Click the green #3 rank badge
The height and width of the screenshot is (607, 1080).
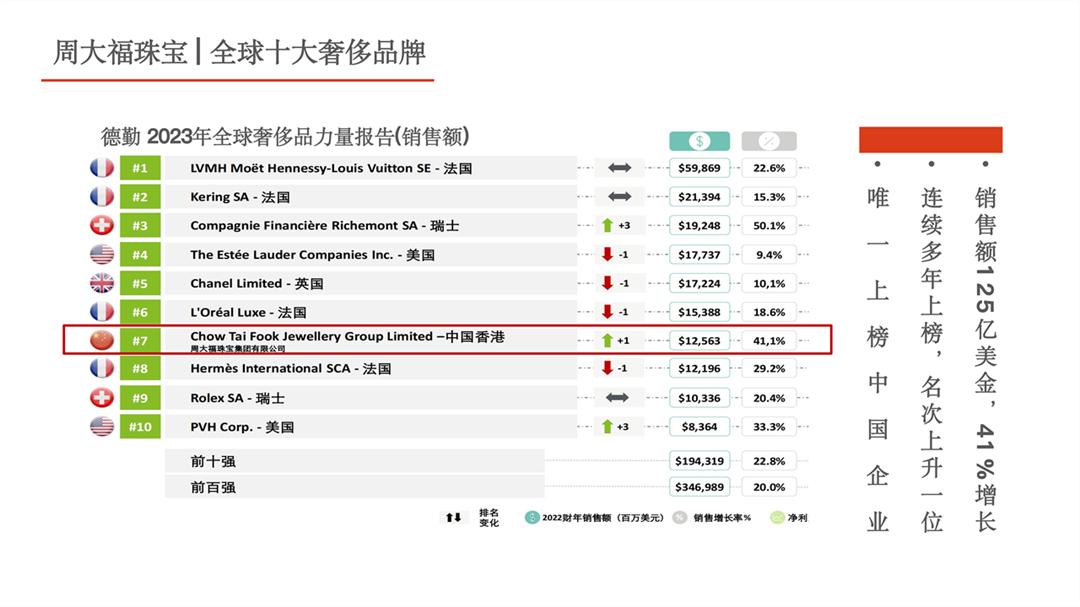[140, 225]
